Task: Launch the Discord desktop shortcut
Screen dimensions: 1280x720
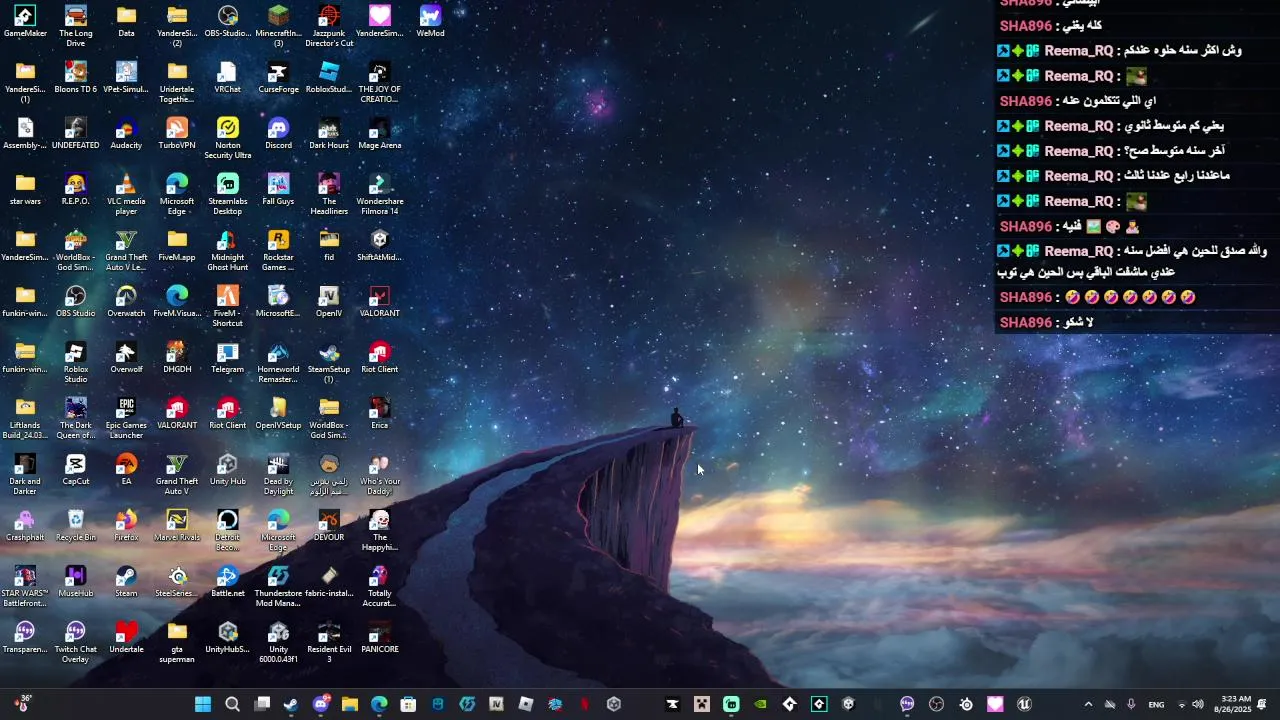Action: [278, 134]
